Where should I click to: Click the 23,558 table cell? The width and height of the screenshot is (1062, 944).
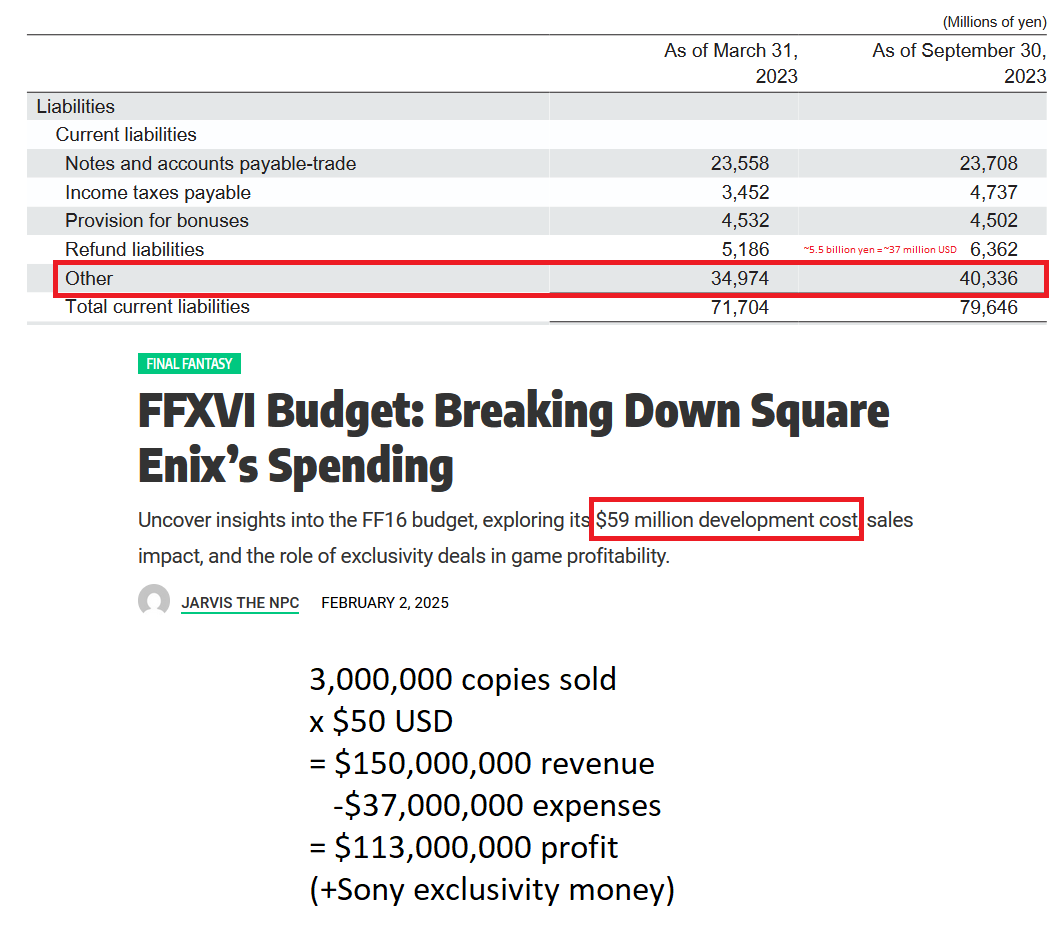(740, 163)
